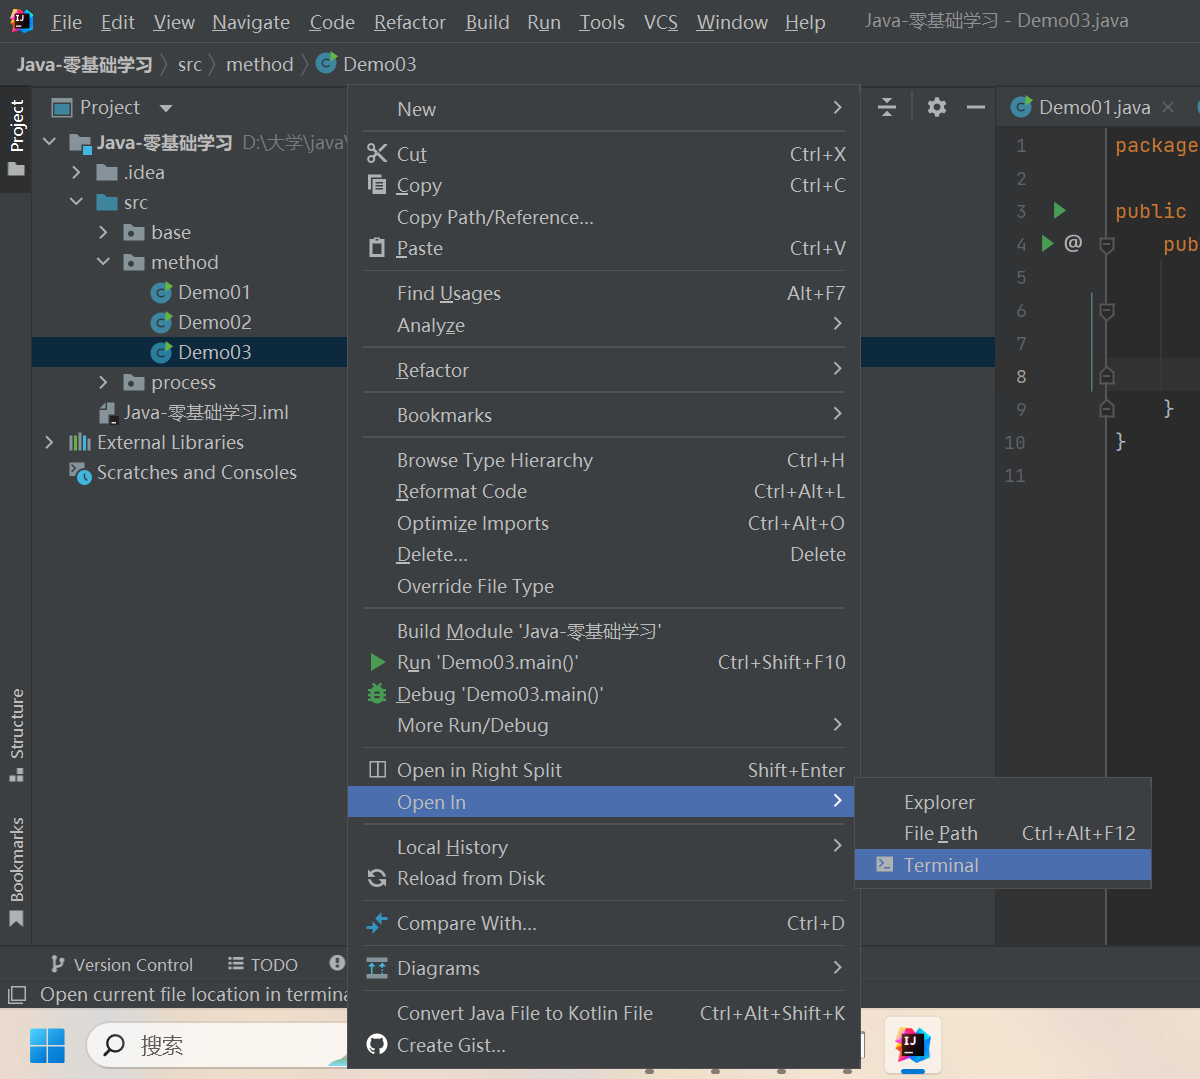Screen dimensions: 1200x1079
Task: Expand the base package
Action: (103, 232)
